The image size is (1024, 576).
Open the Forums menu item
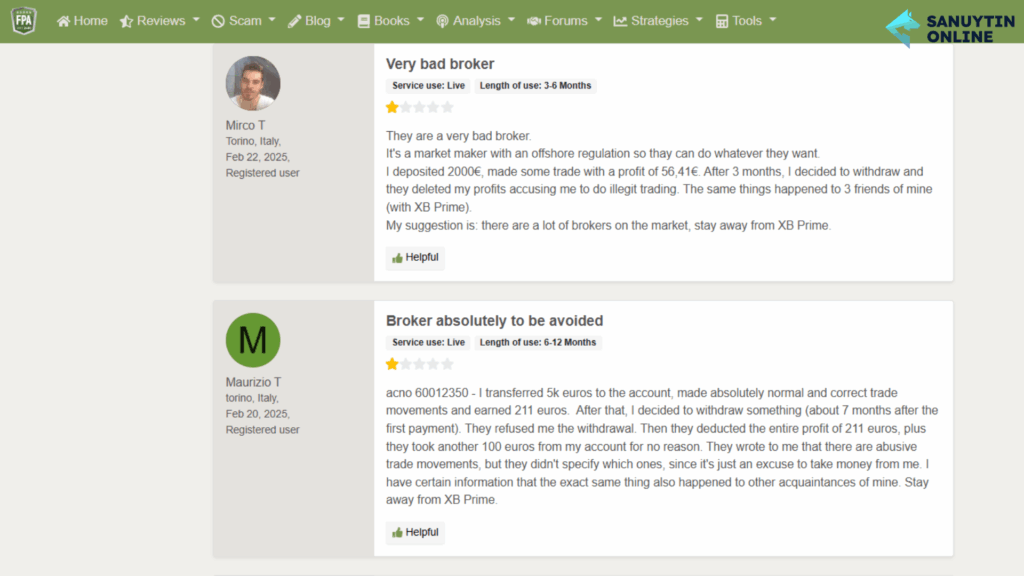564,21
